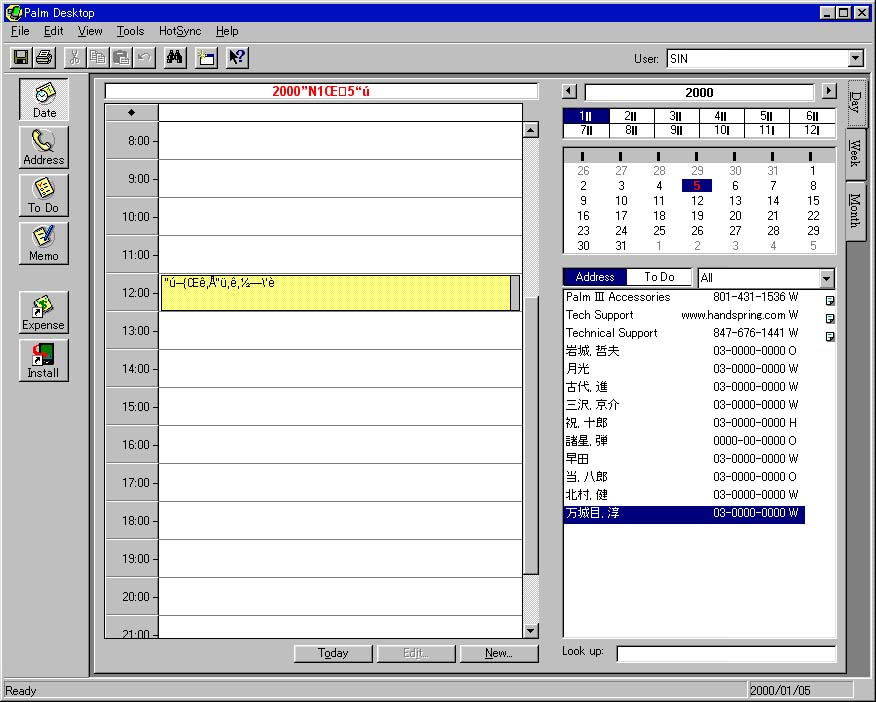Switch to the To Do module
Image resolution: width=876 pixels, height=702 pixels.
click(44, 195)
